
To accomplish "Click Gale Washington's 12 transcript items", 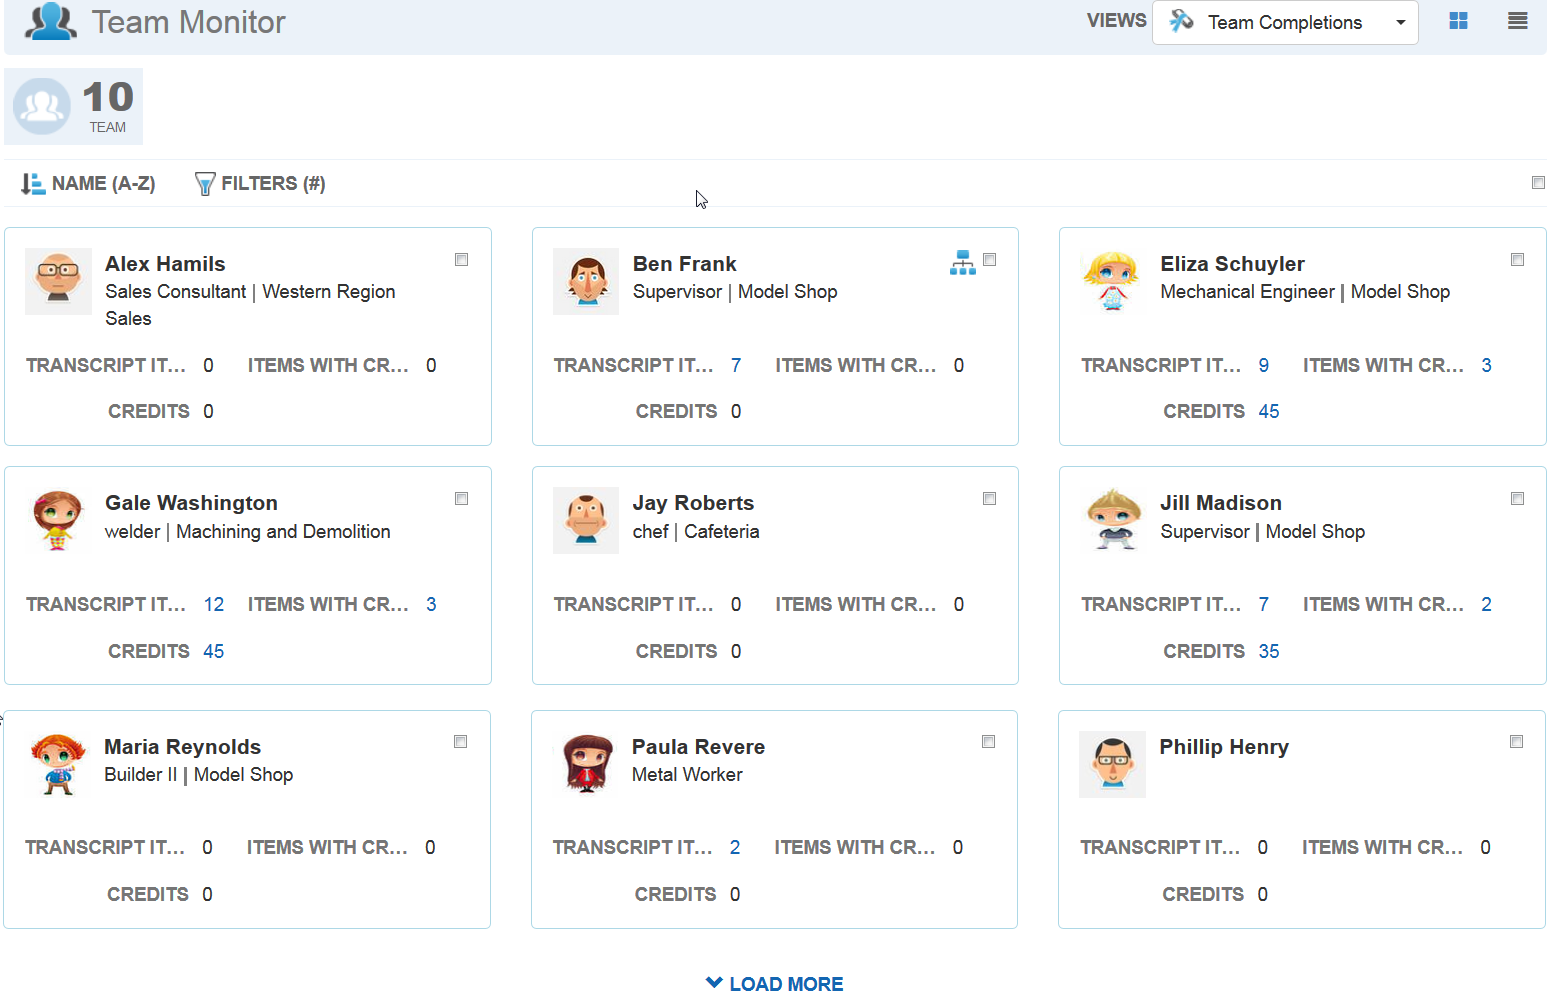I will [214, 604].
